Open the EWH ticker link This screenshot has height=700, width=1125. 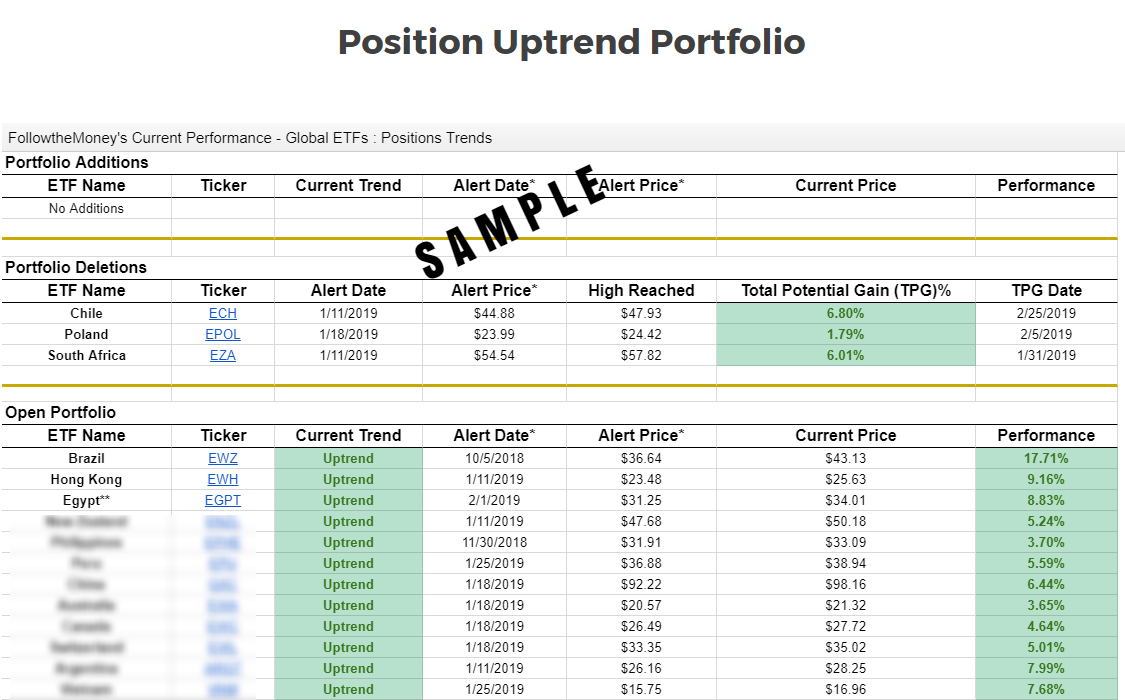tap(222, 479)
